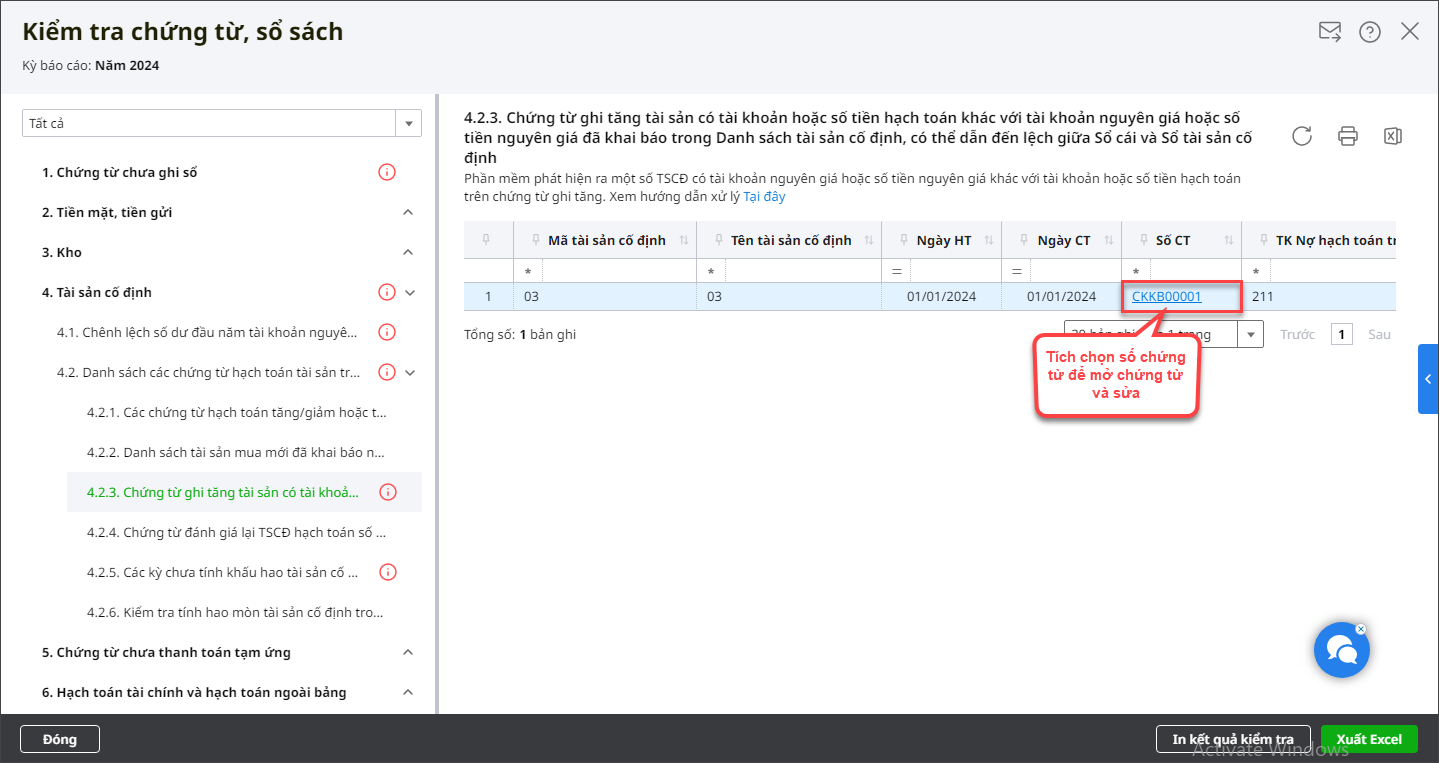
Task: Follow the Tại đây guide link
Action: tap(764, 196)
